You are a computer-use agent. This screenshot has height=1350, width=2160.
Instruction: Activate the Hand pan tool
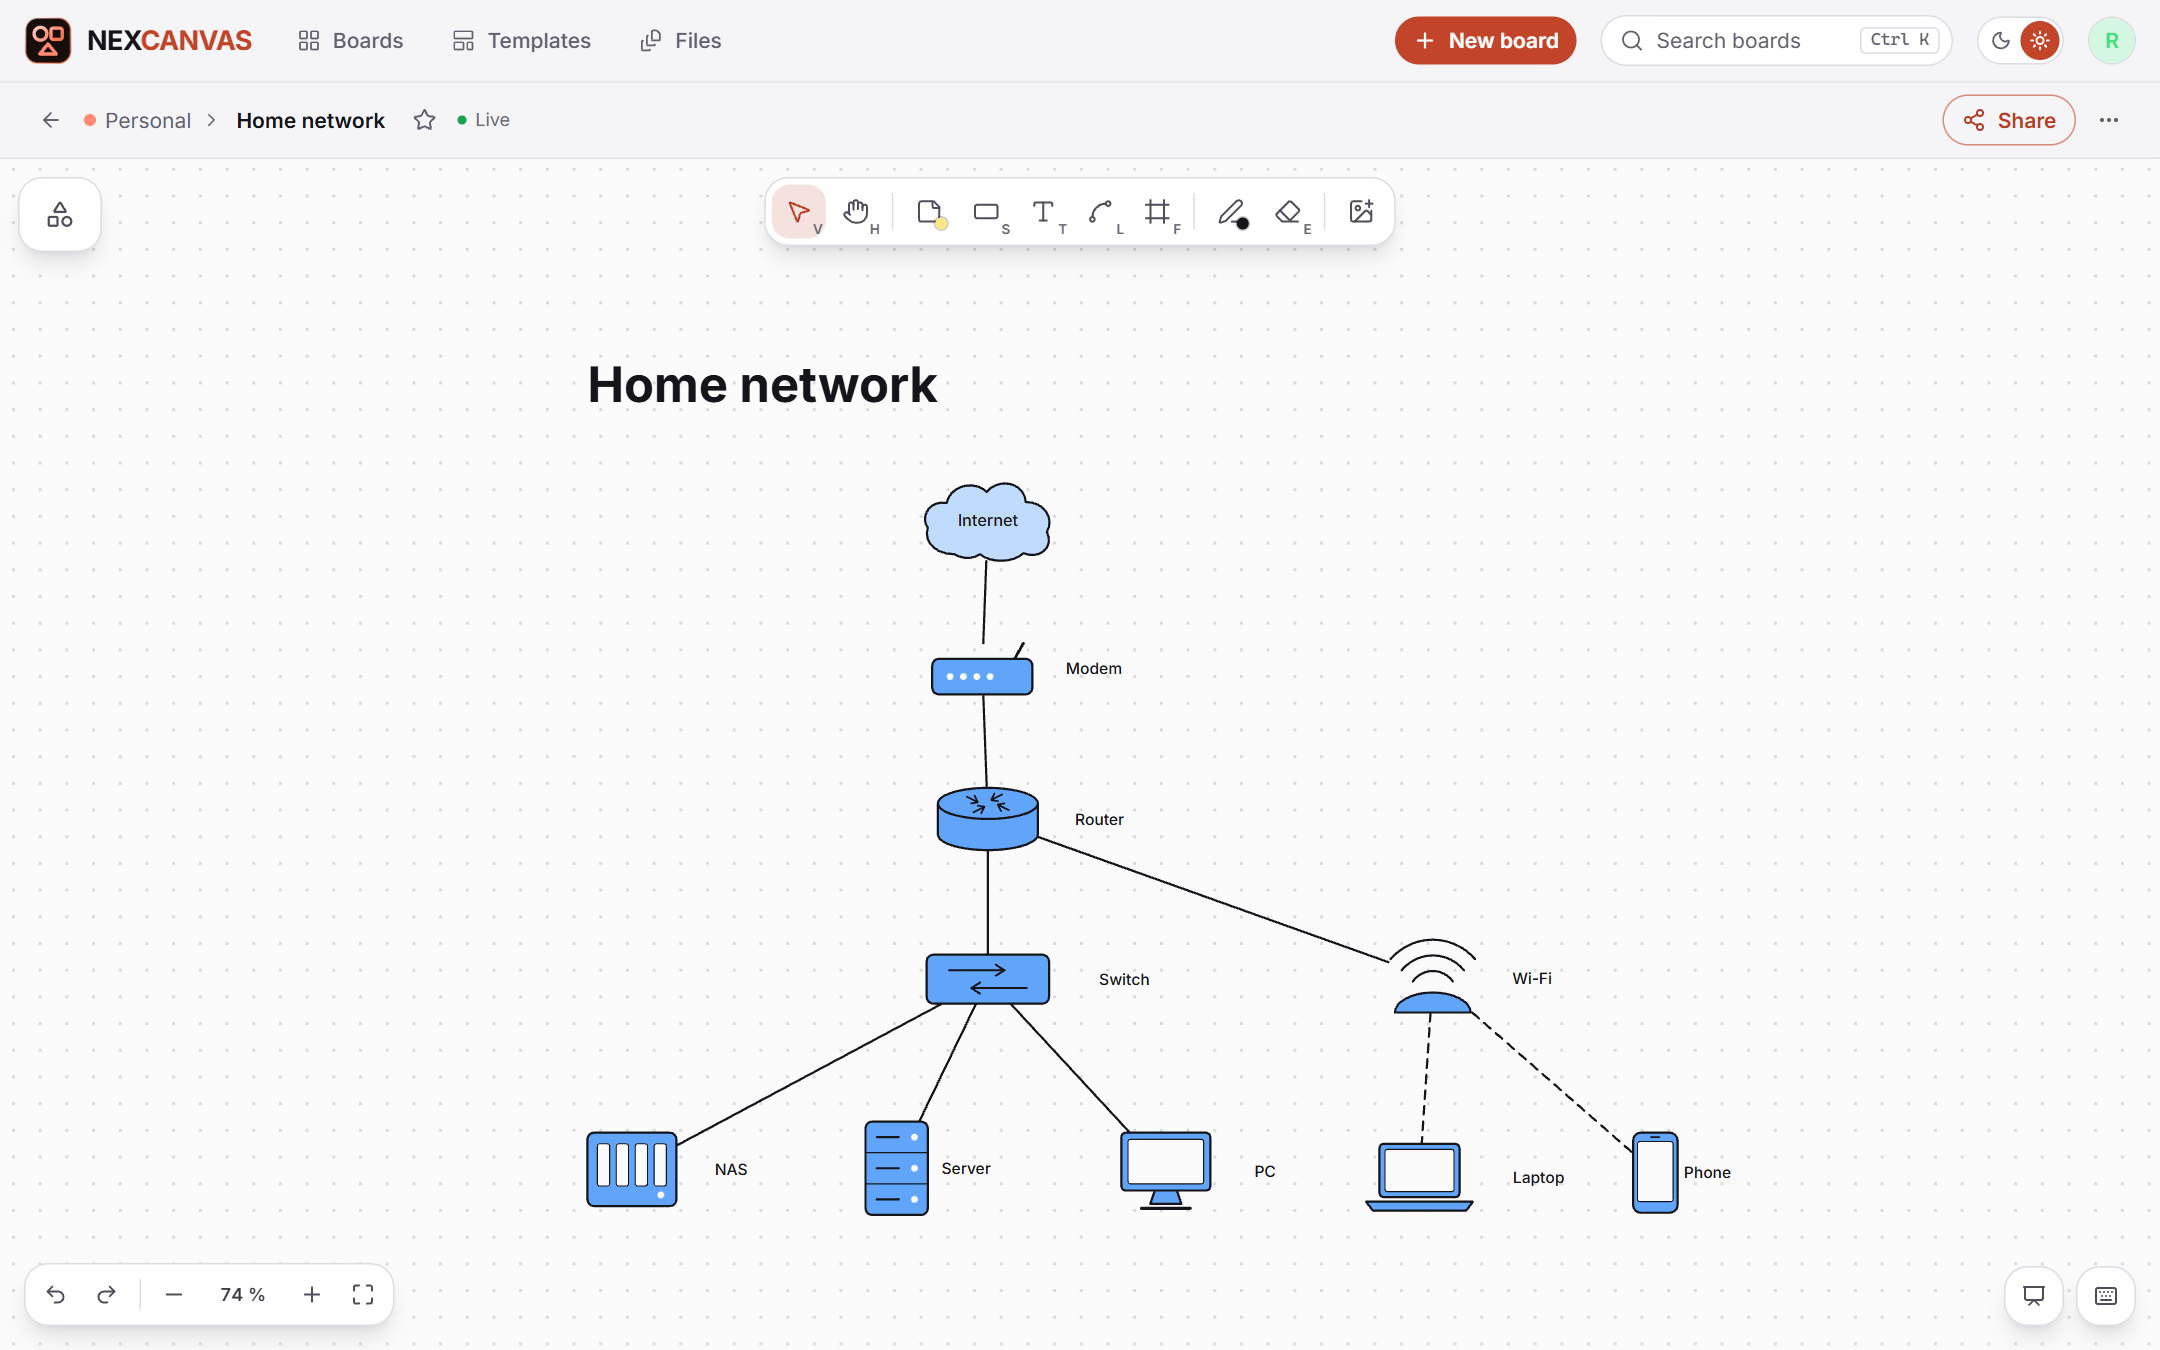[857, 212]
